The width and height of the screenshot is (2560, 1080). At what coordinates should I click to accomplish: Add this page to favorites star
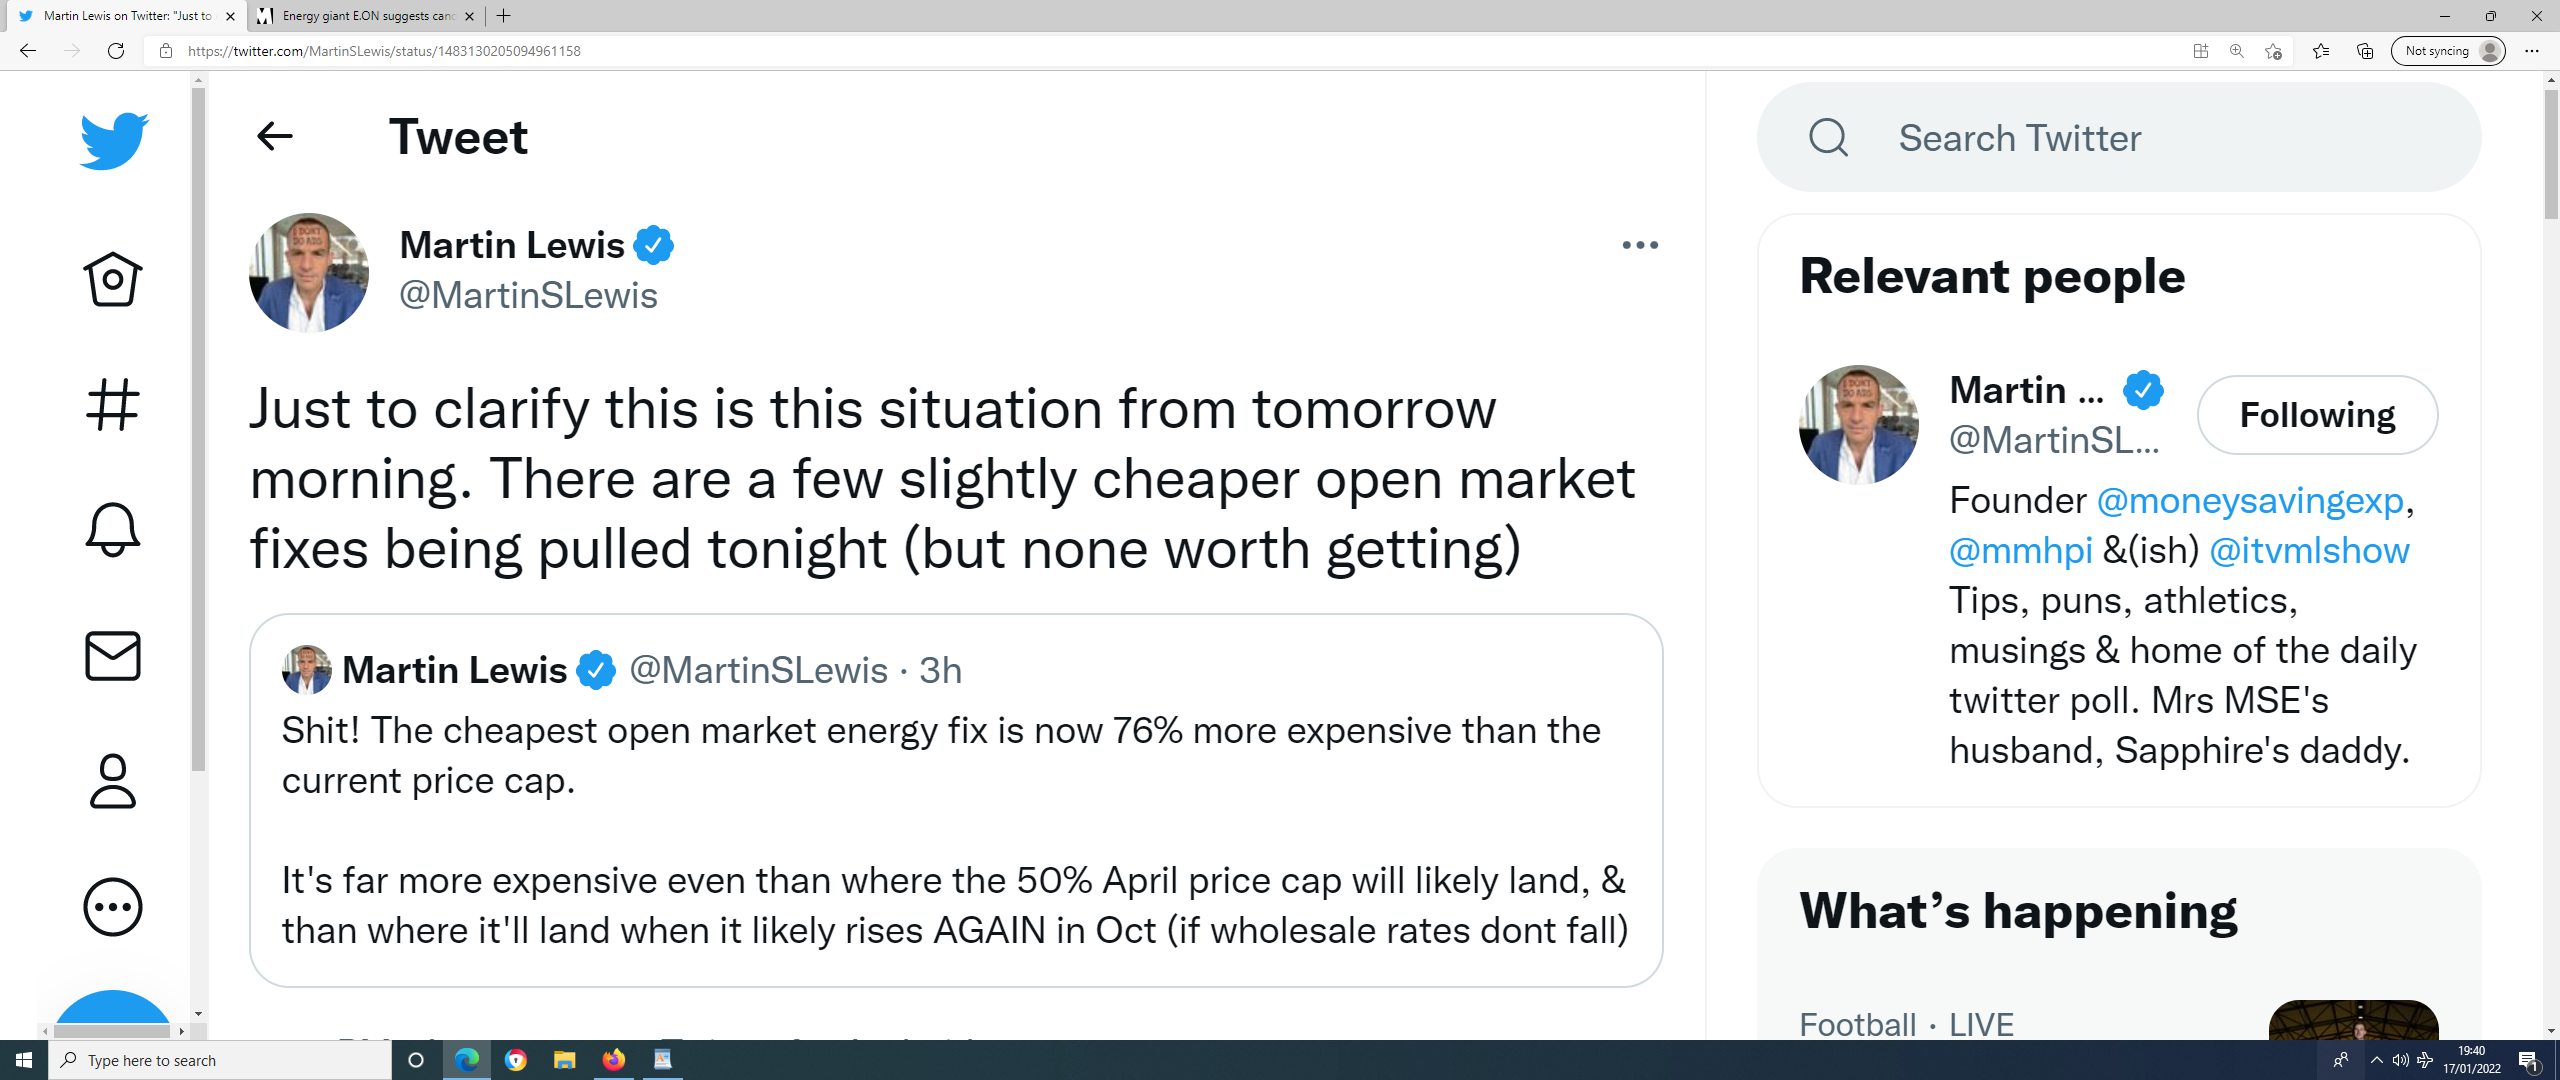(x=2273, y=51)
